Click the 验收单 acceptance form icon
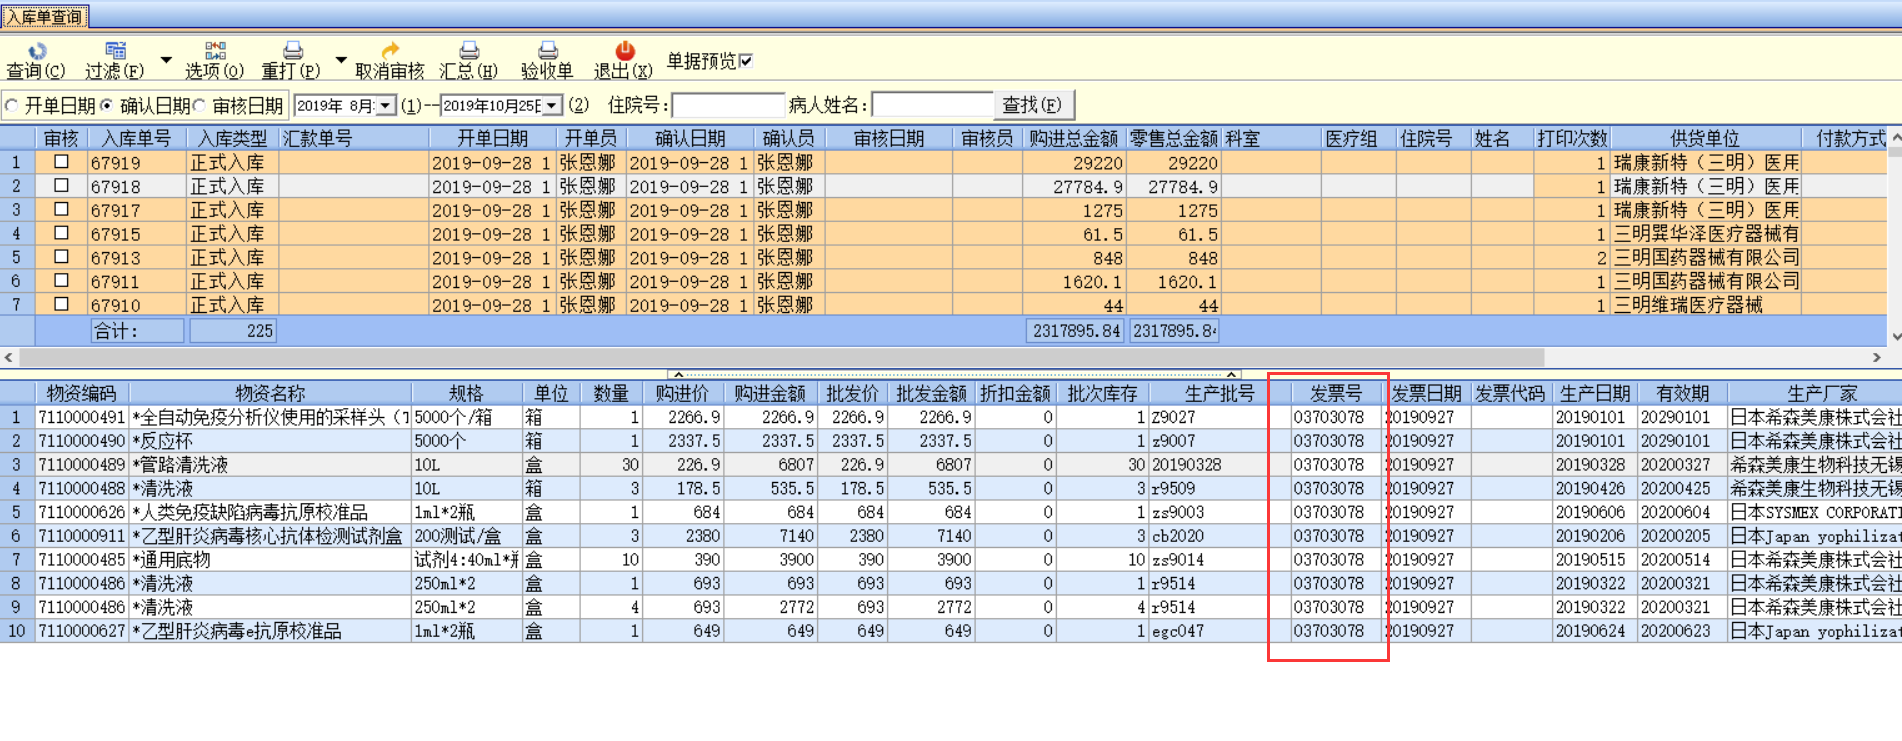This screenshot has height=741, width=1902. (x=547, y=52)
